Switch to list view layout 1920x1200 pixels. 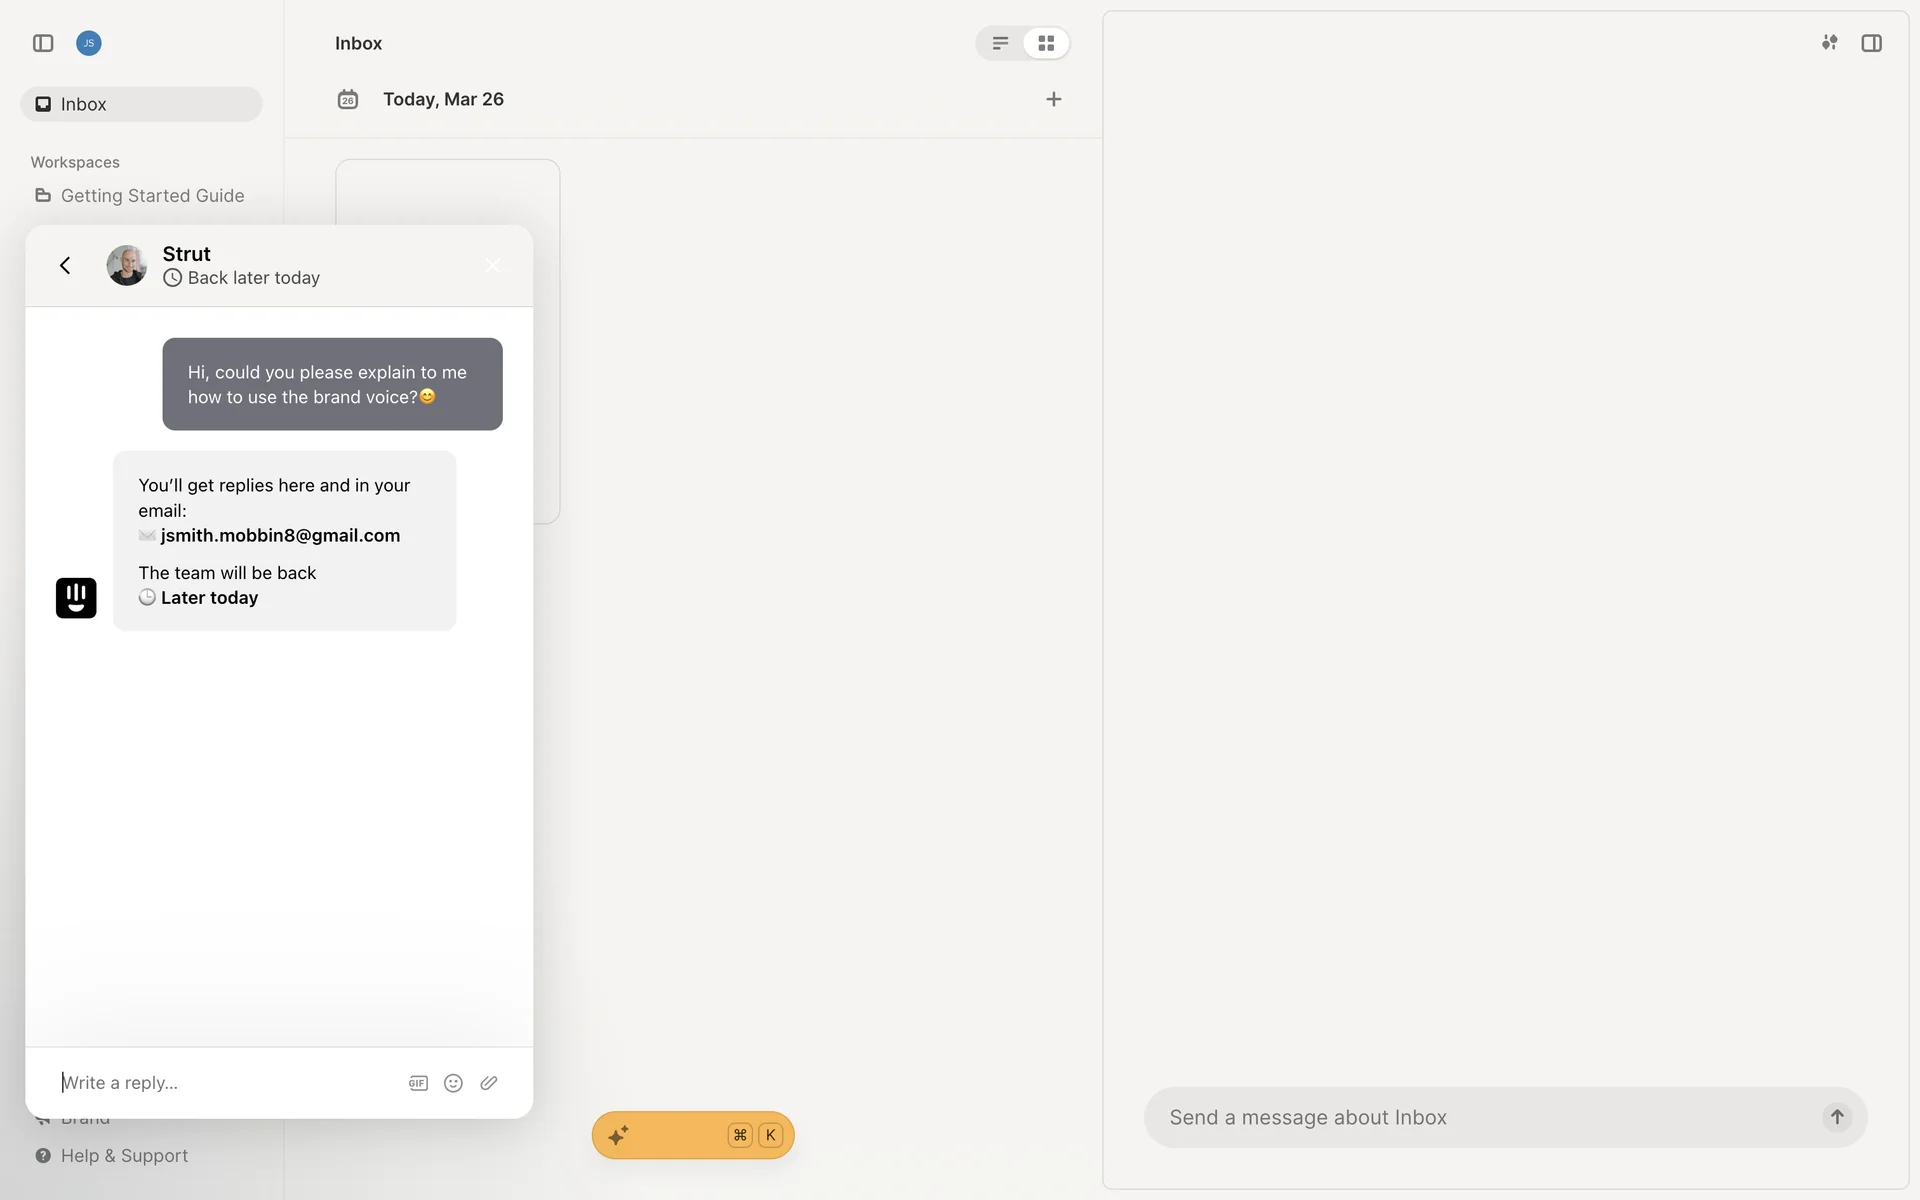coord(1000,43)
